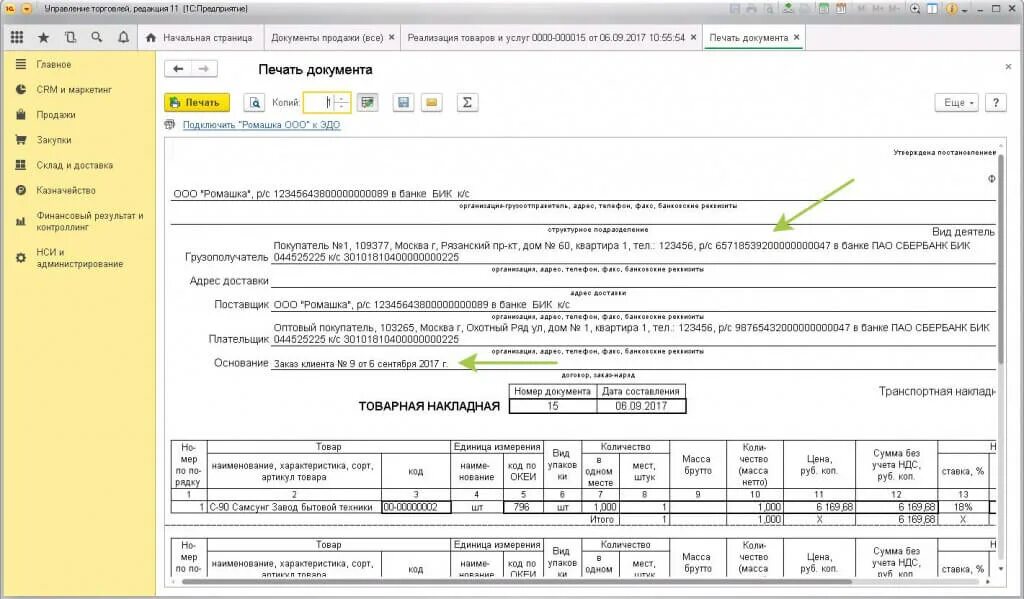Click the ТОВАРНАЯ НАКЛАДНАЯ heading

[429, 406]
